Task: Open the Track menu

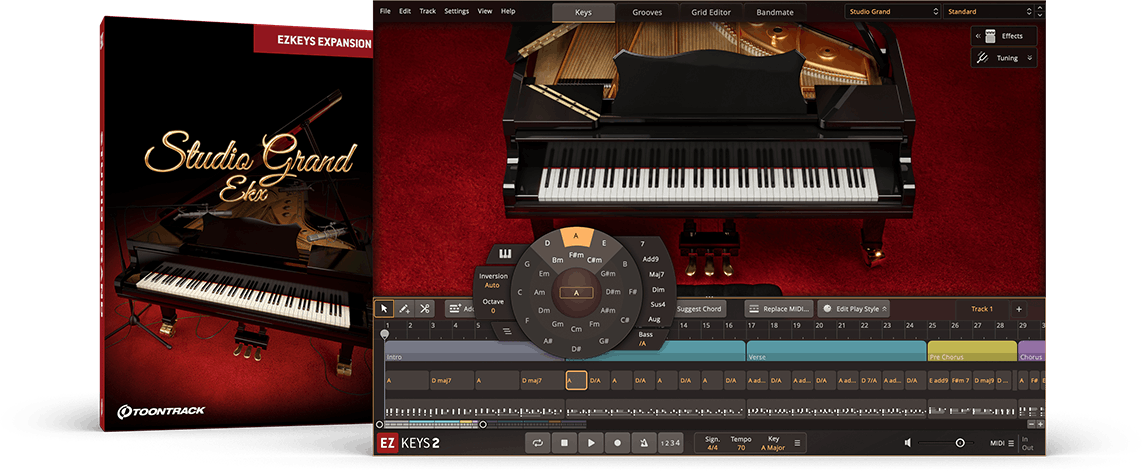Action: [428, 11]
